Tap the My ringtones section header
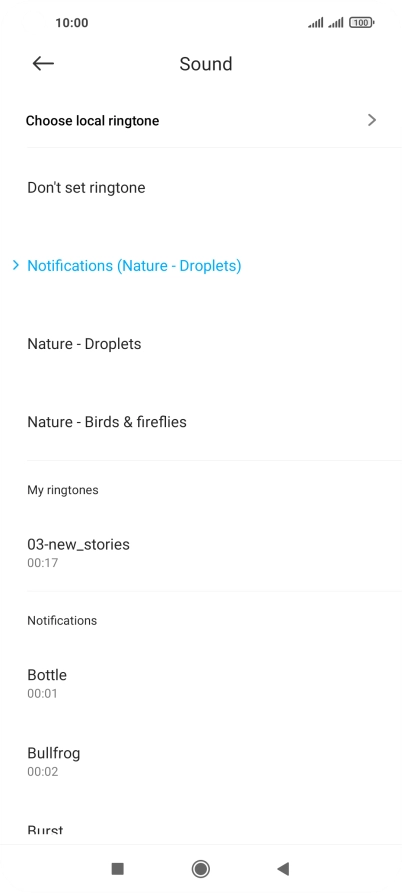The height and width of the screenshot is (893, 402). pos(63,490)
